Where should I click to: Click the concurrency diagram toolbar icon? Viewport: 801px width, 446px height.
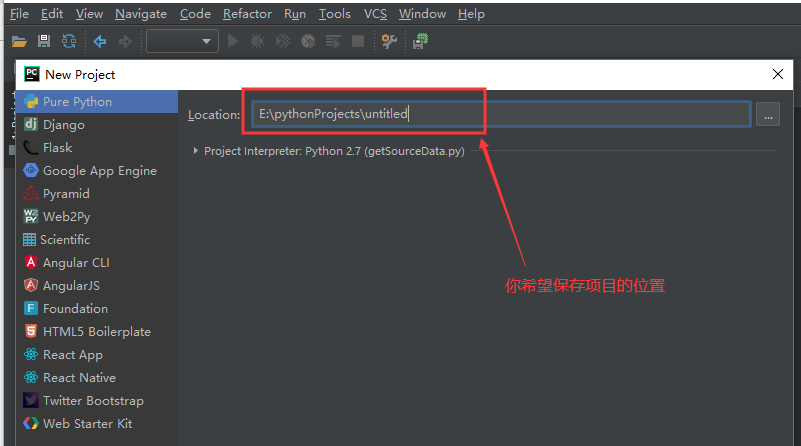pyautogui.click(x=333, y=41)
